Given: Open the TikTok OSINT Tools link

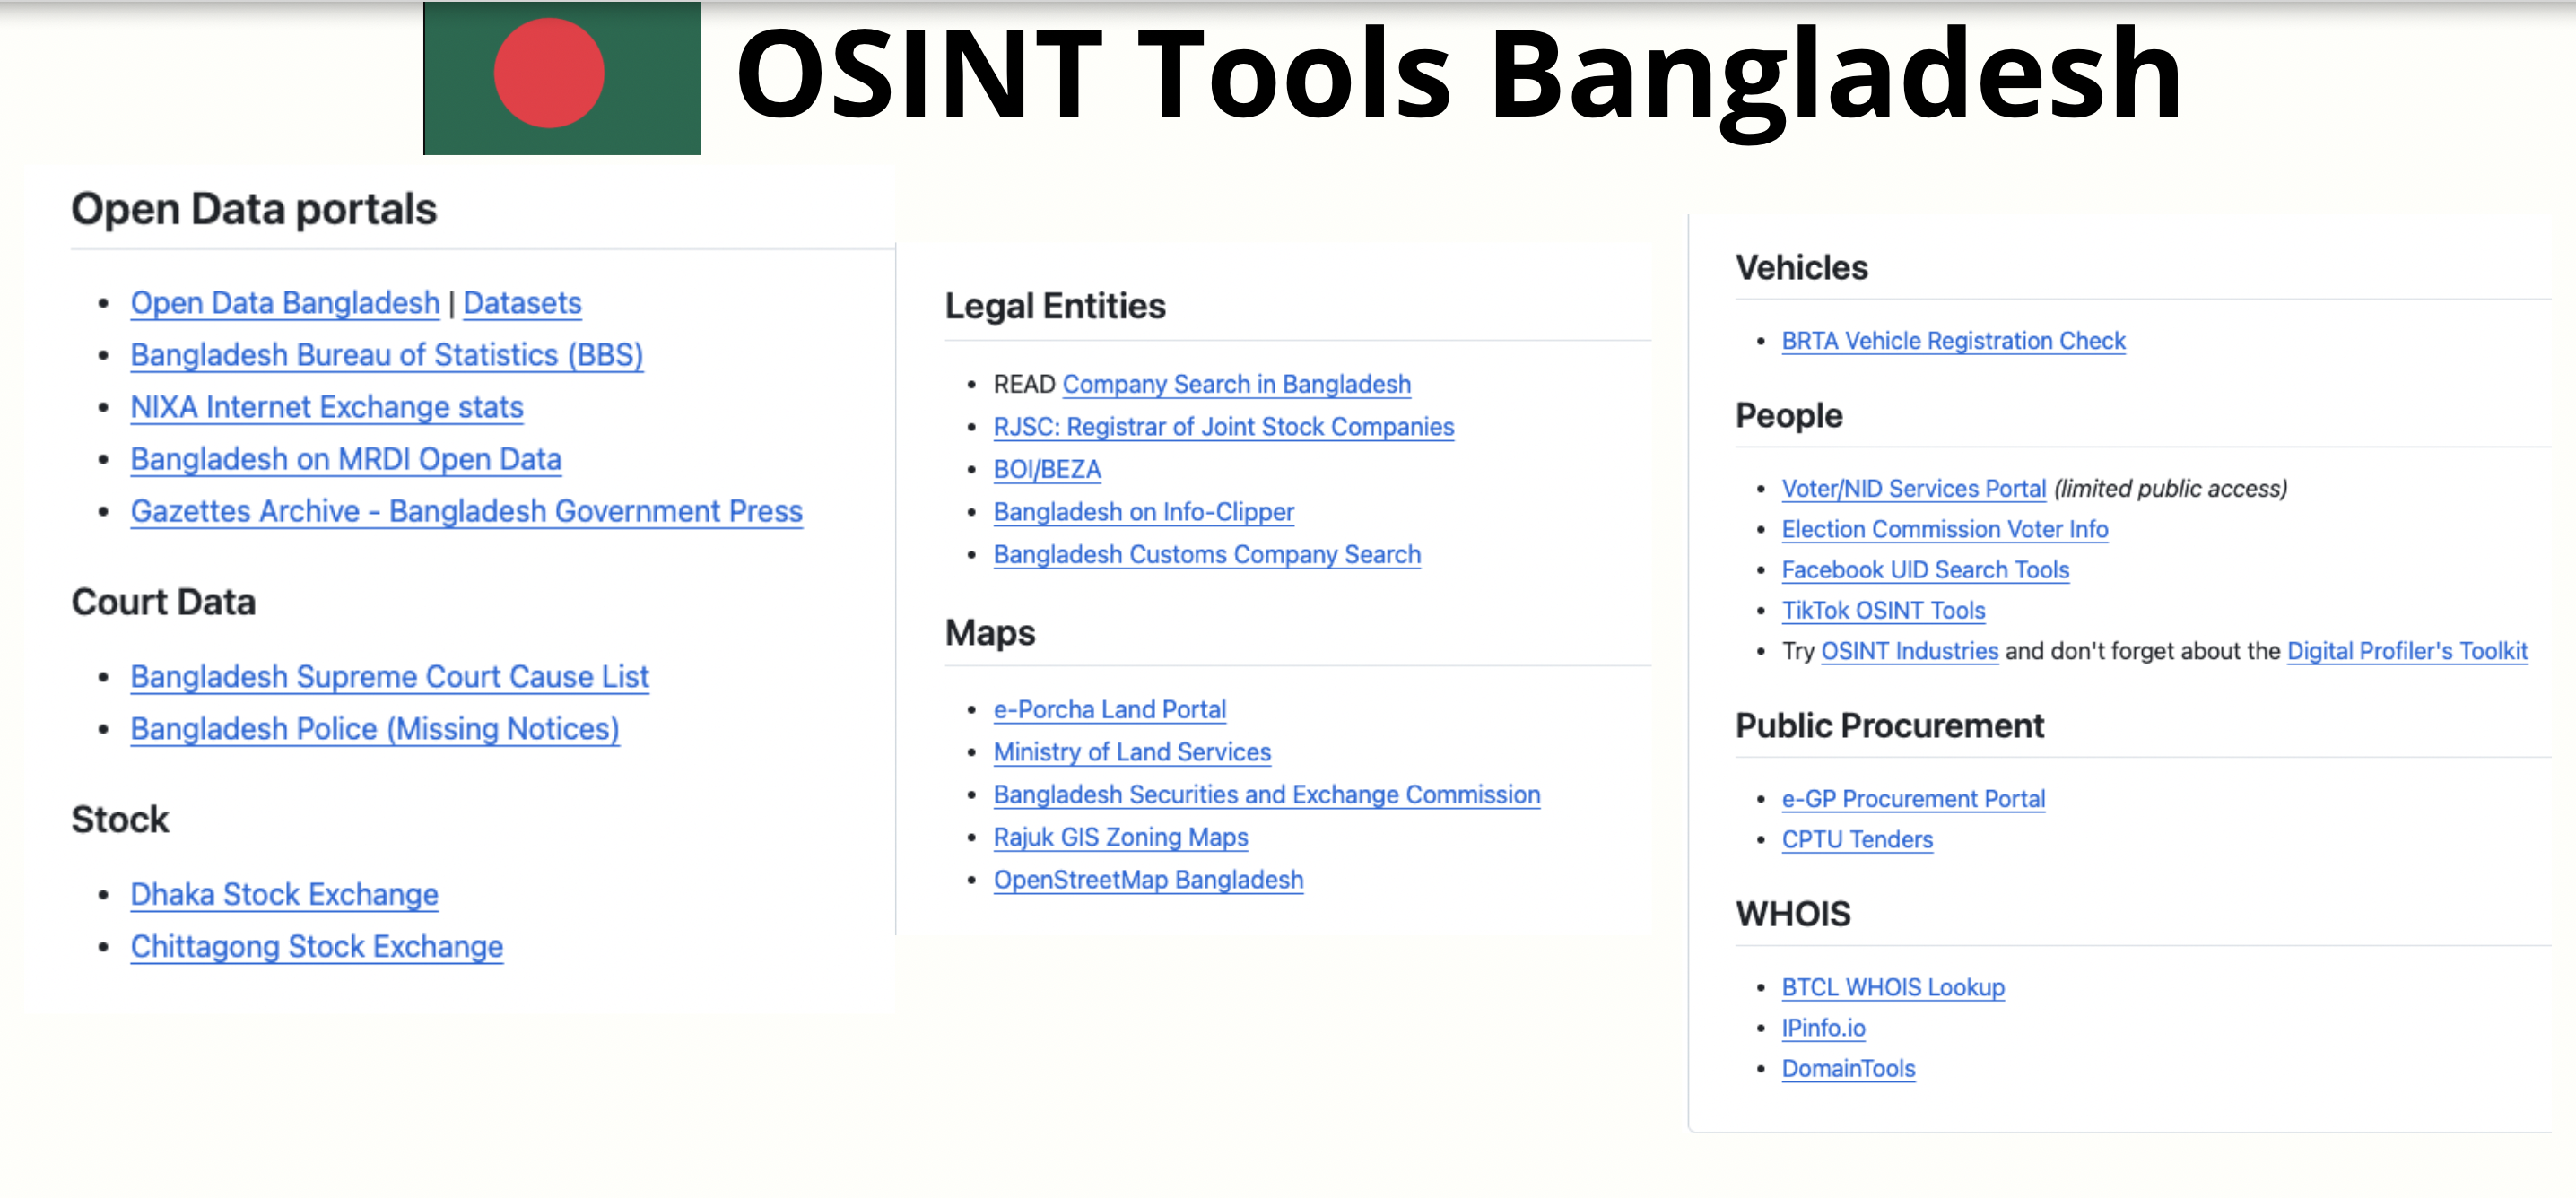Looking at the screenshot, I should [1883, 611].
